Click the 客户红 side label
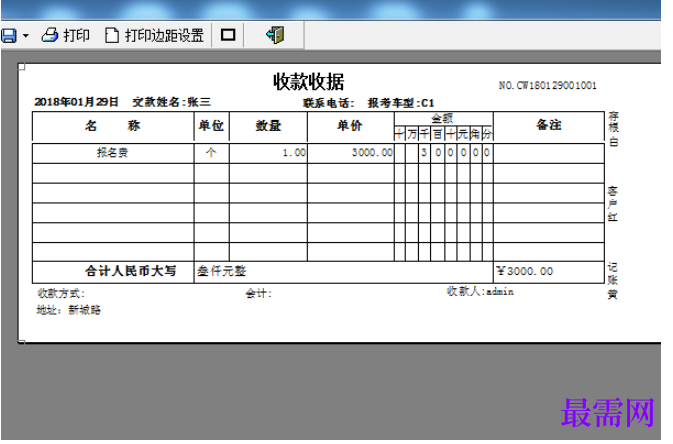 point(613,204)
